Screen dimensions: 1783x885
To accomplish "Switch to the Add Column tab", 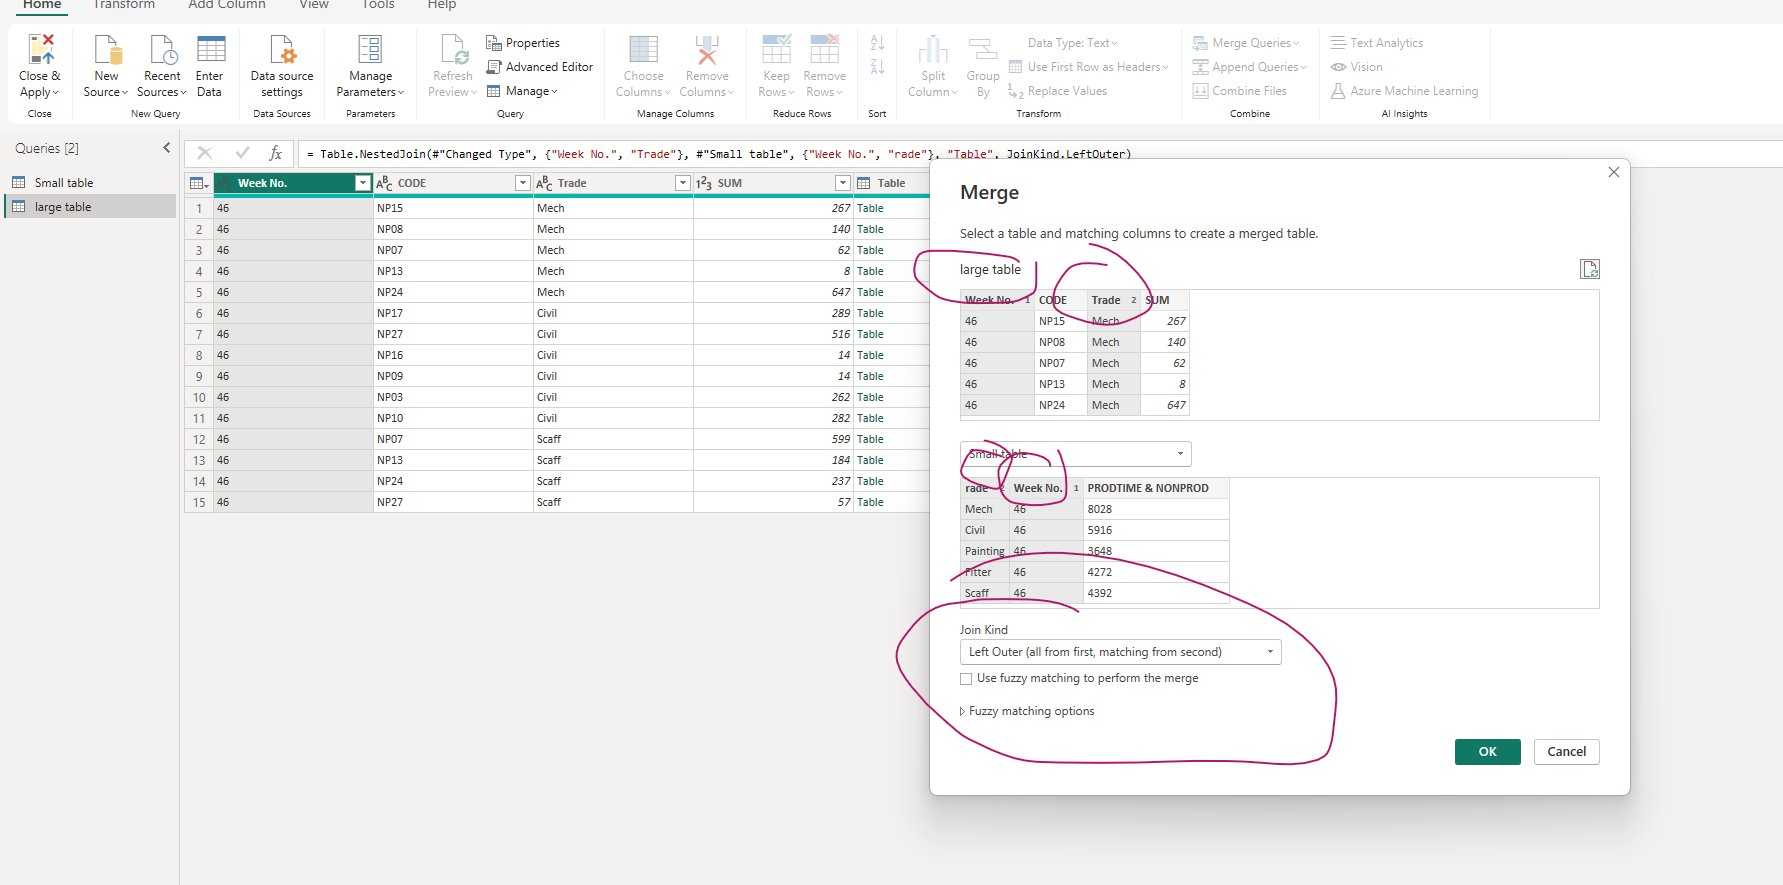I will [227, 5].
